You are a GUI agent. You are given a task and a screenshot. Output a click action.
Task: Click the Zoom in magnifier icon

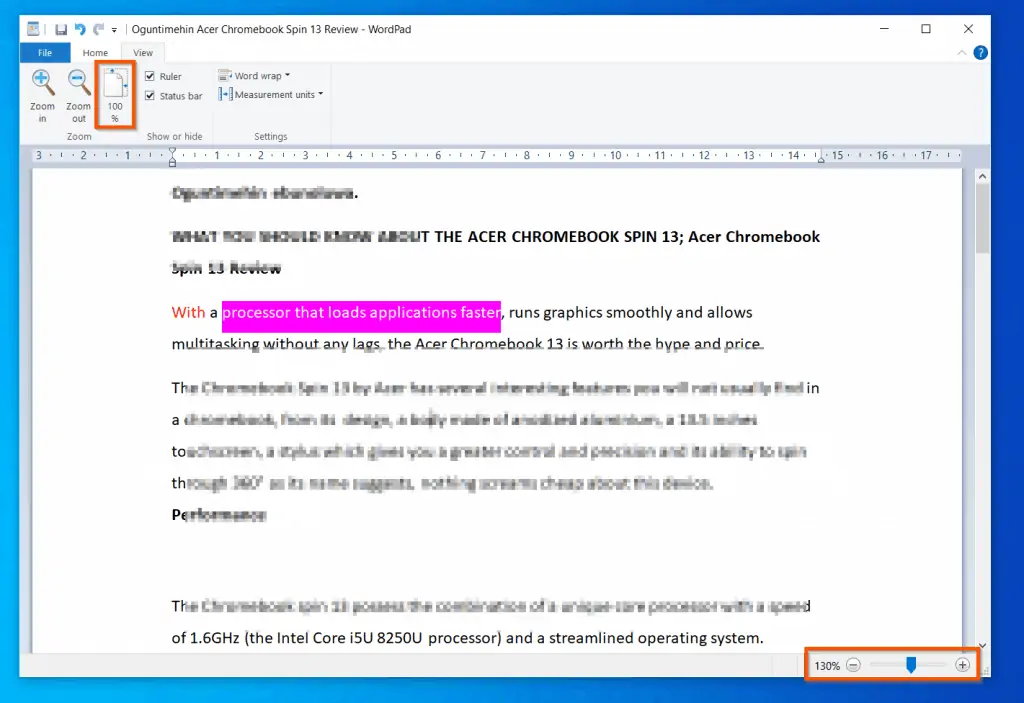[x=42, y=85]
